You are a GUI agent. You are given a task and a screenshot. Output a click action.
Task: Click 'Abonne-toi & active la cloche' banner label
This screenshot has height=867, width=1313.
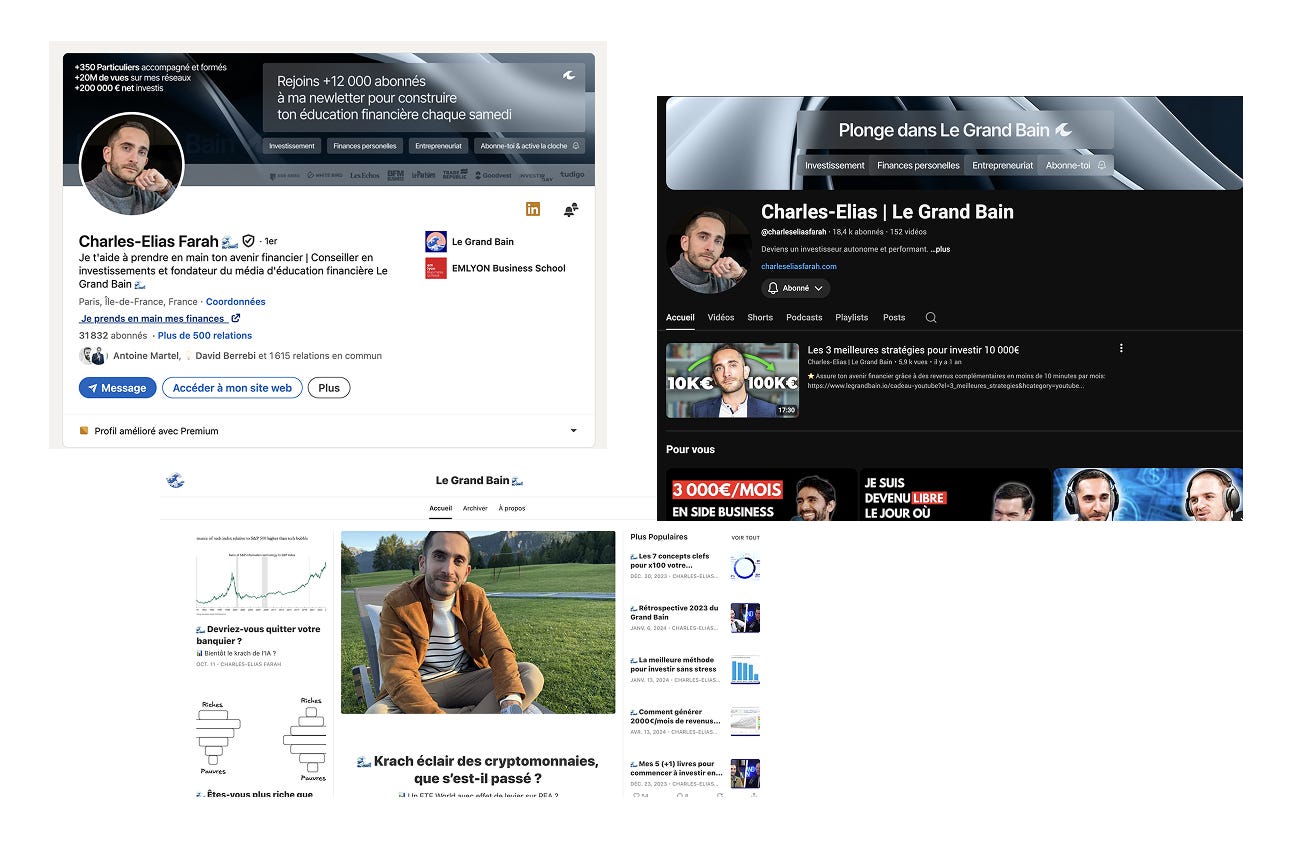point(531,146)
